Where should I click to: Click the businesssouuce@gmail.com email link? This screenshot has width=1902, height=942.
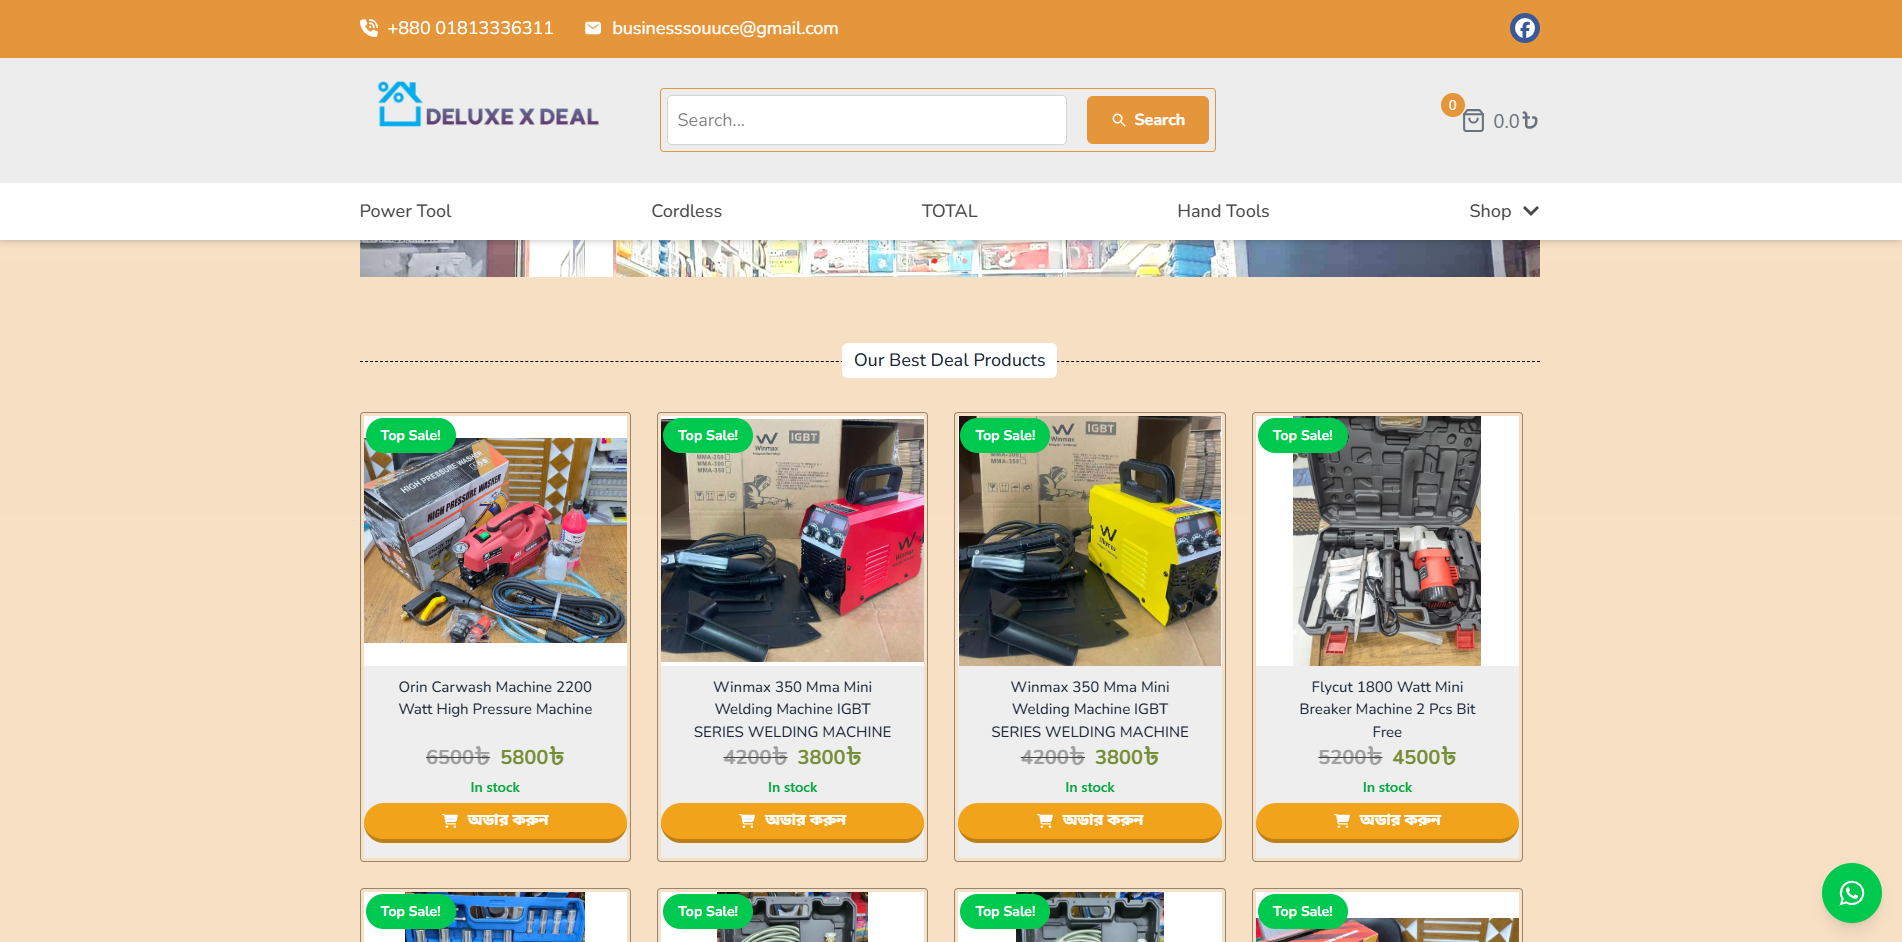[725, 28]
